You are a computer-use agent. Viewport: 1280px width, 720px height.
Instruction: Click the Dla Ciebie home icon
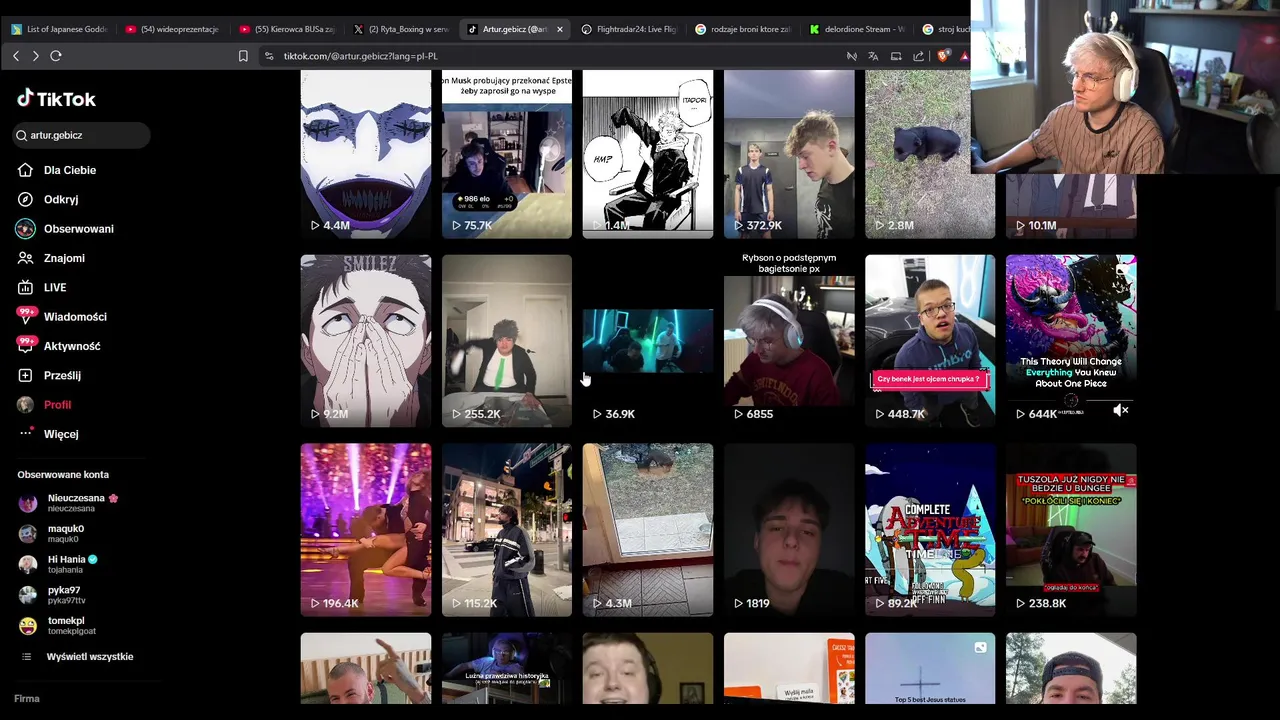(25, 170)
